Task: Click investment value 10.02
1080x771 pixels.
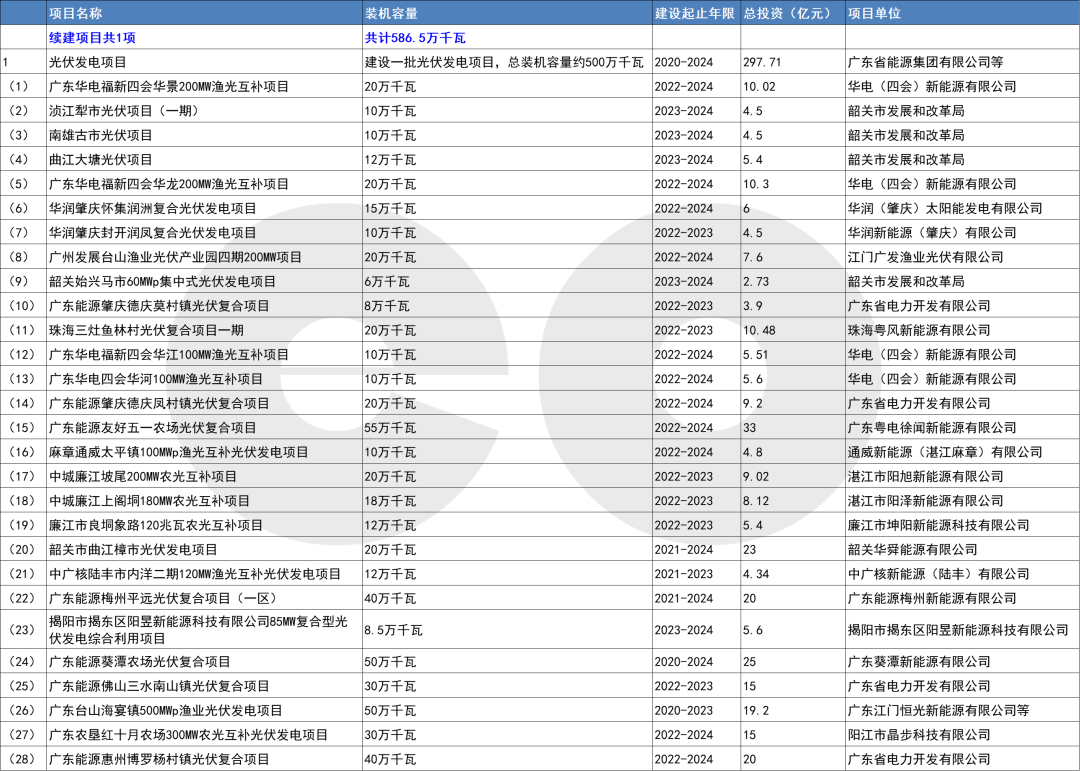Action: (x=759, y=87)
